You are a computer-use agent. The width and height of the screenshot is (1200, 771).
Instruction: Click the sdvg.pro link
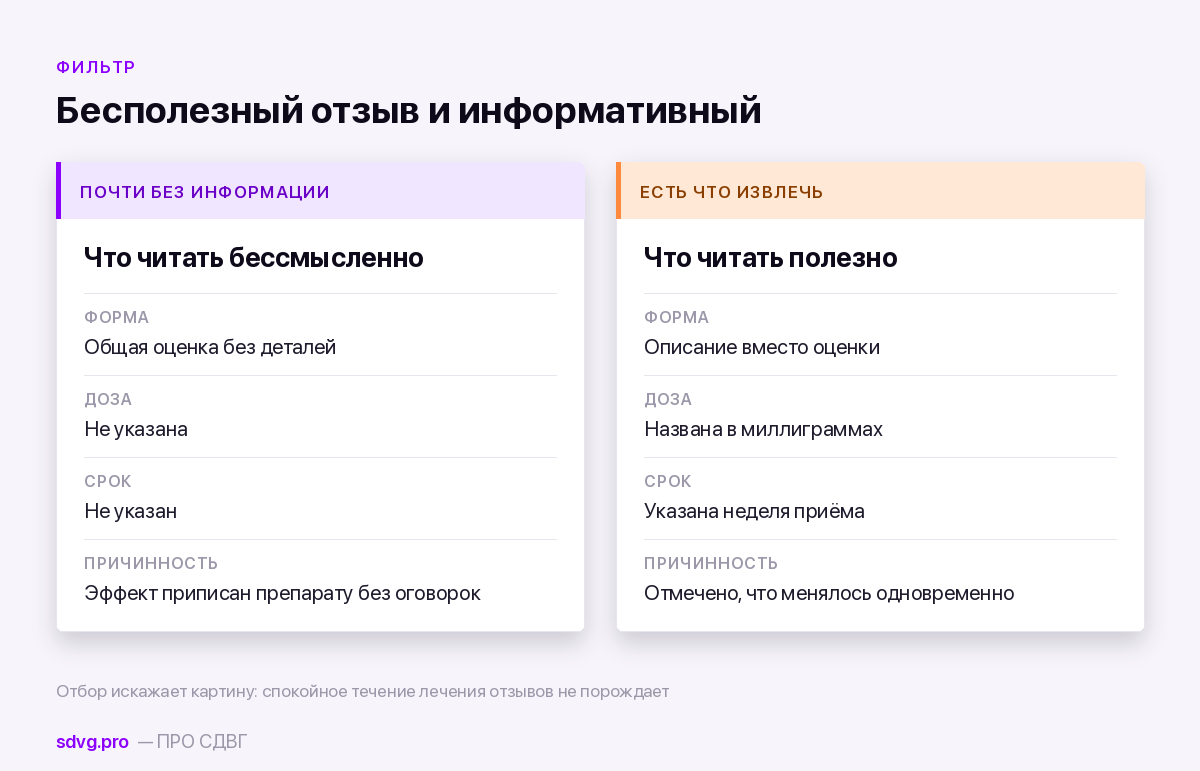[x=92, y=742]
